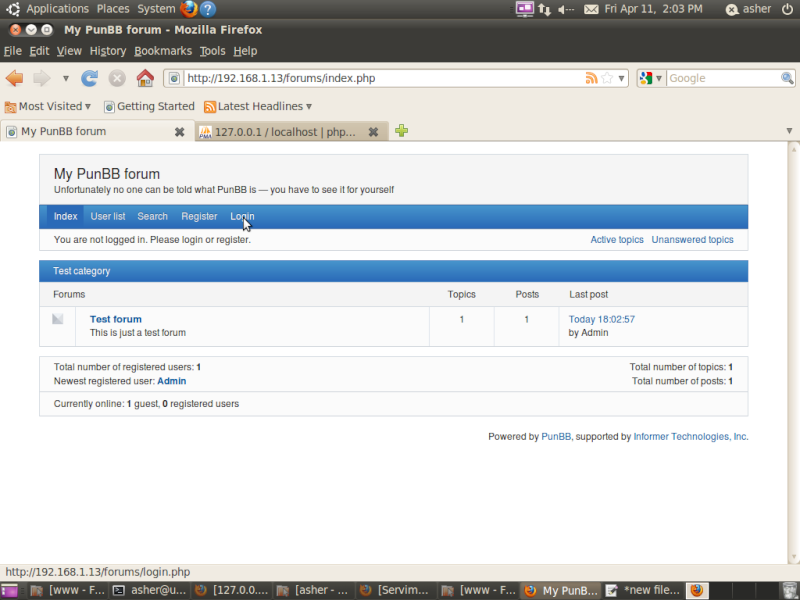Open the System menu in top panel
The height and width of the screenshot is (600, 800).
[x=156, y=9]
